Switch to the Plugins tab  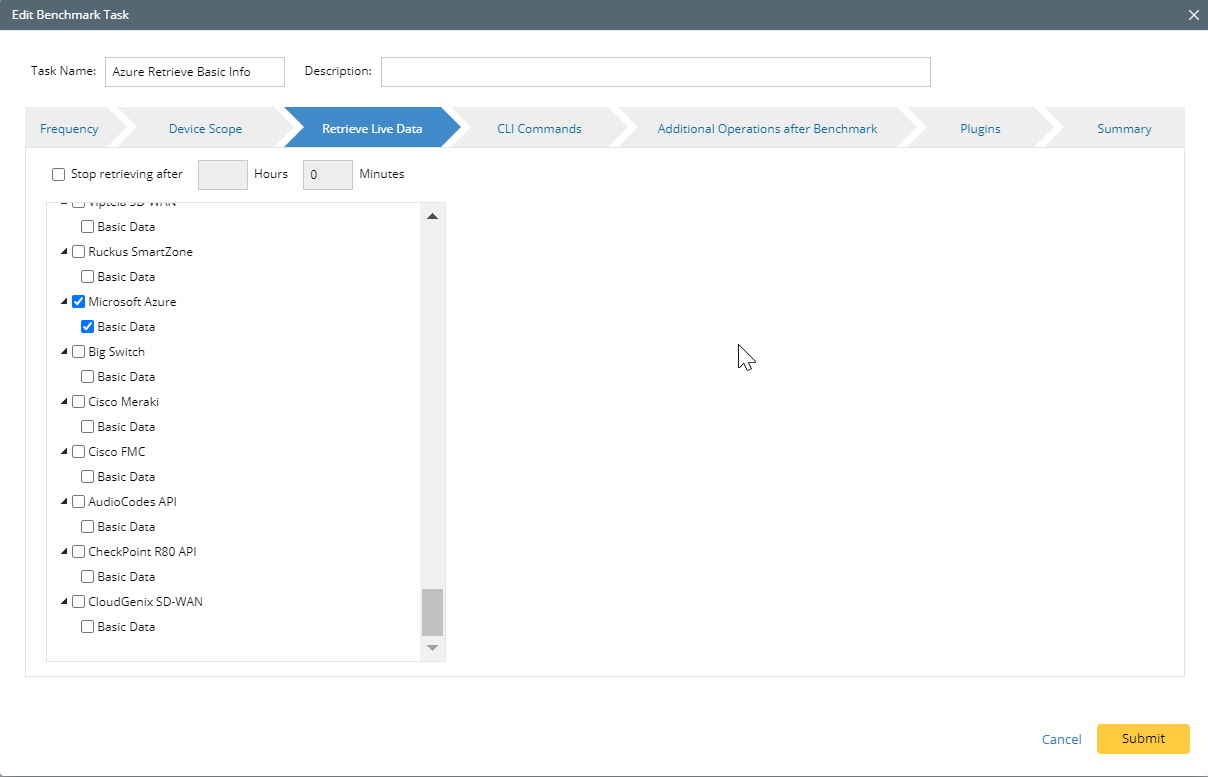click(979, 128)
